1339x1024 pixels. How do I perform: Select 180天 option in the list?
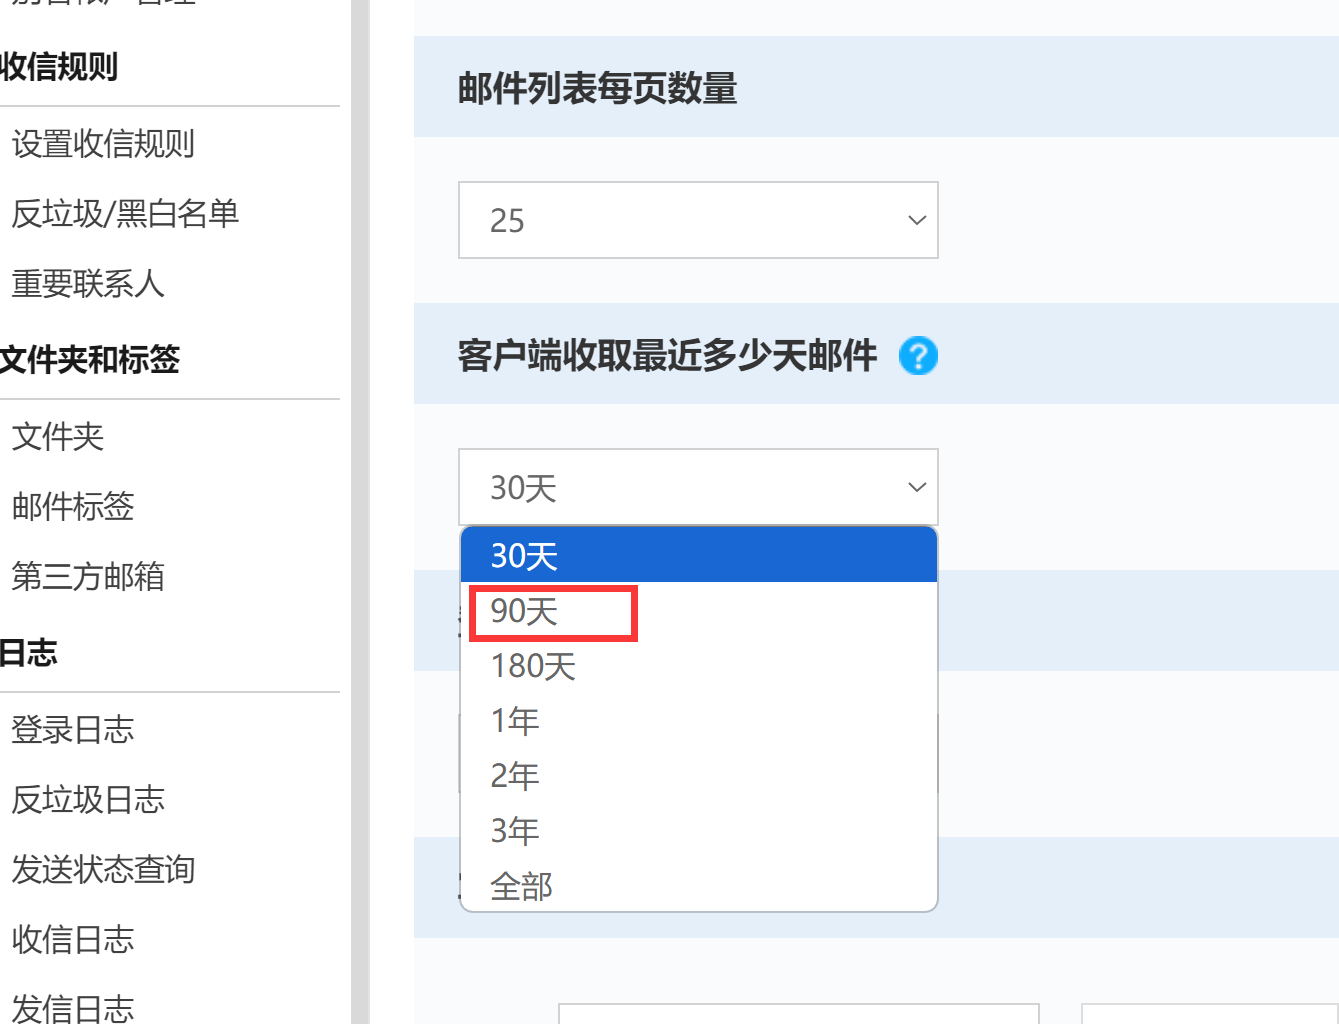point(698,666)
